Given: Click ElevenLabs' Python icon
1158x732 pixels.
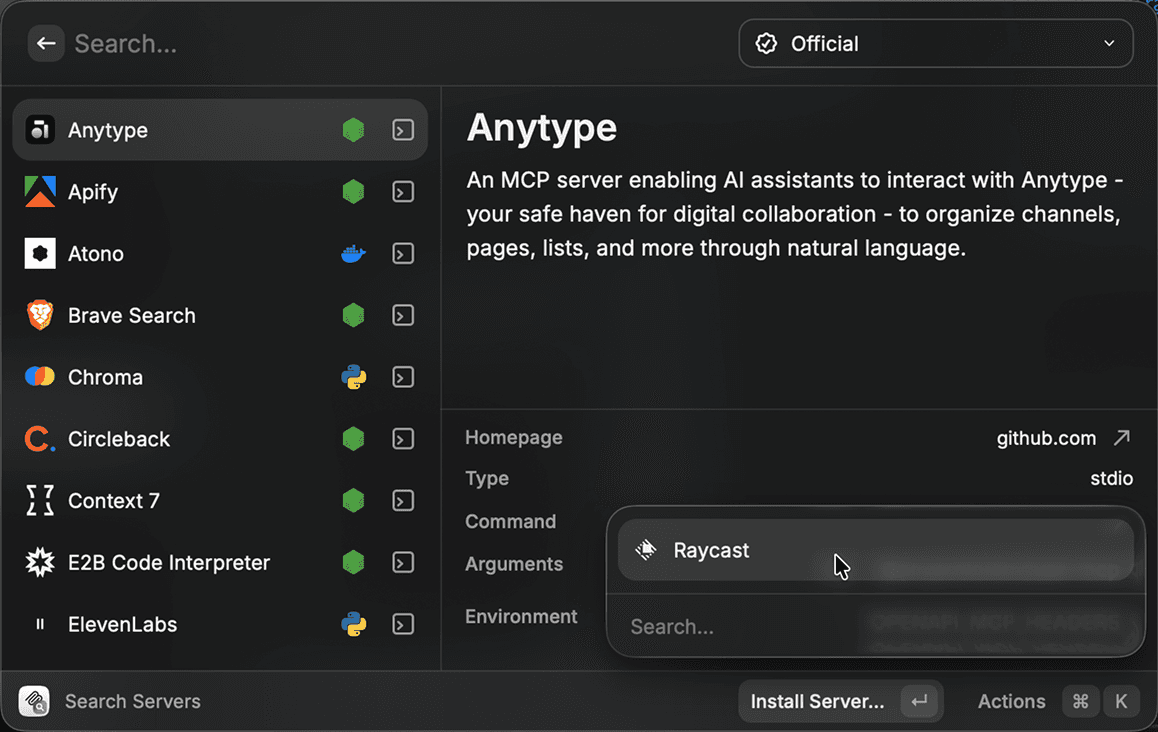Looking at the screenshot, I should click(353, 624).
